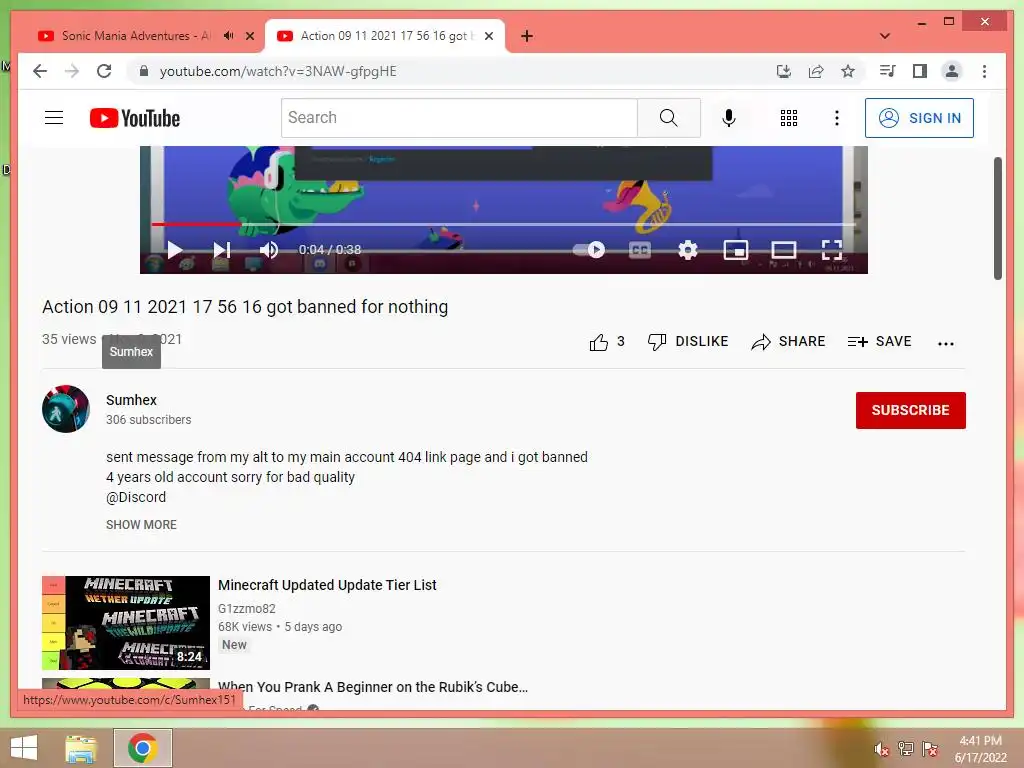Open the Minecraft Updated Update Tier List title
Image resolution: width=1024 pixels, height=768 pixels.
[x=327, y=585]
